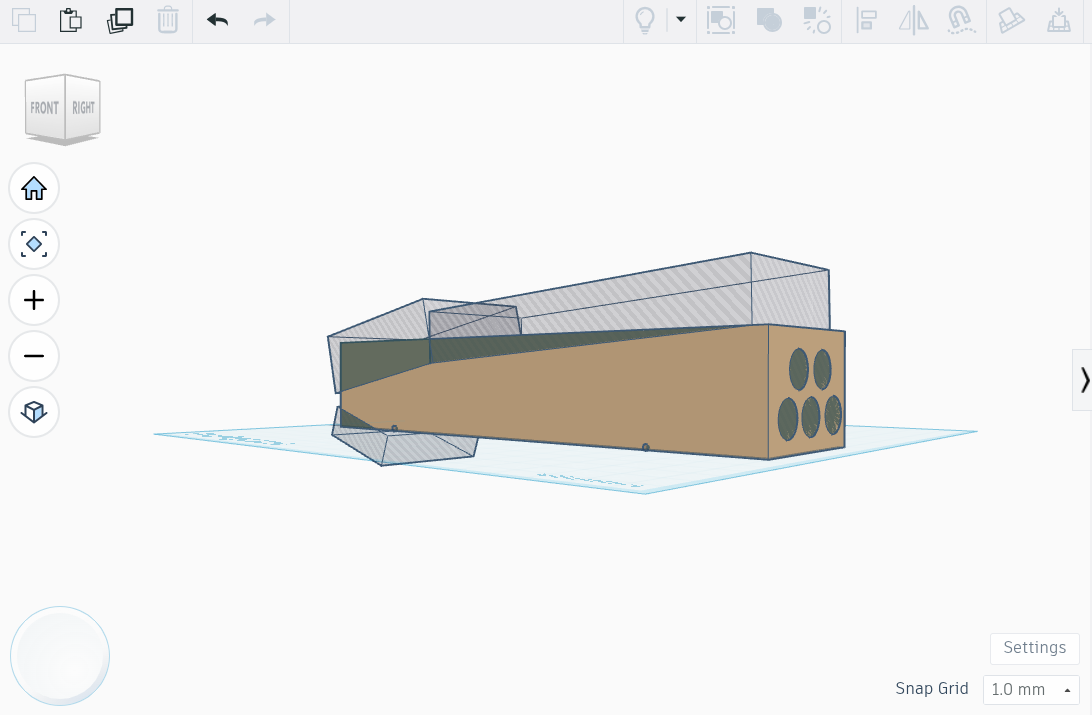1092x715 pixels.
Task: Open the Snap Grid 1.0 mm dropdown
Action: tap(1031, 689)
